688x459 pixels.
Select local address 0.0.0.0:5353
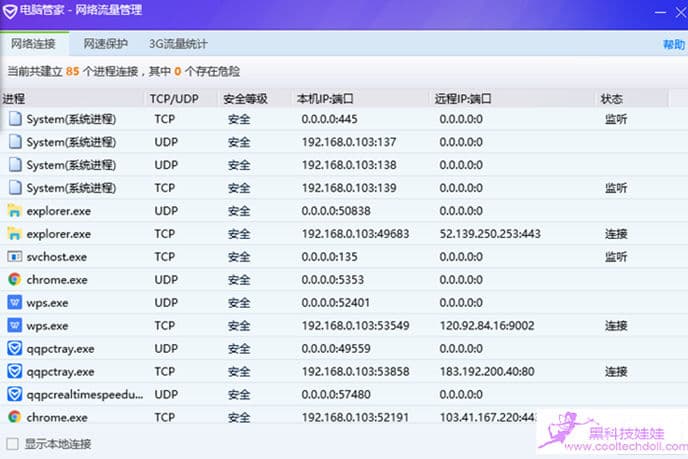(x=333, y=280)
